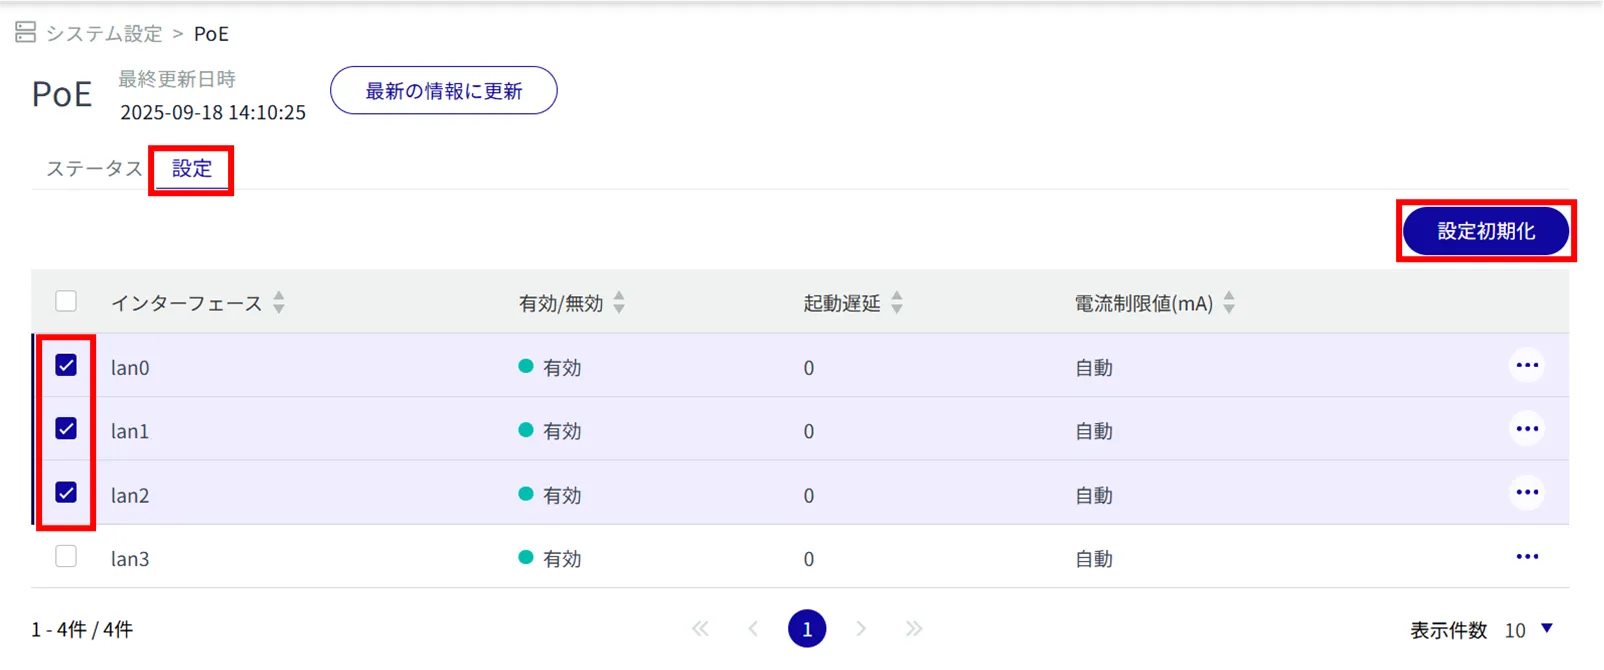Click 最新の情報に更新 button

pyautogui.click(x=443, y=91)
